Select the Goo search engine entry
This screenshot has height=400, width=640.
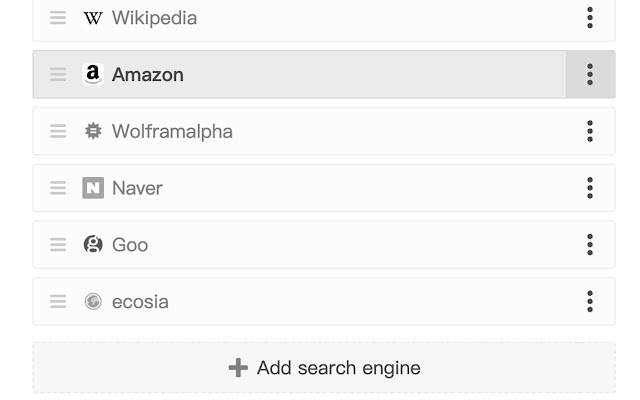[324, 244]
